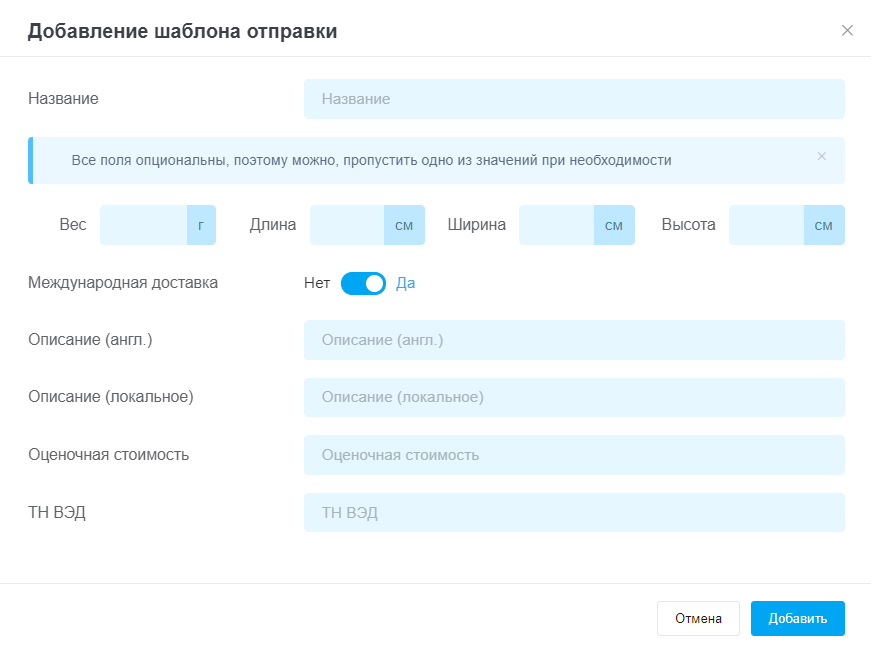Click the 'см' unit addon on Высота
Viewport: 871px width, 650px height.
point(824,225)
